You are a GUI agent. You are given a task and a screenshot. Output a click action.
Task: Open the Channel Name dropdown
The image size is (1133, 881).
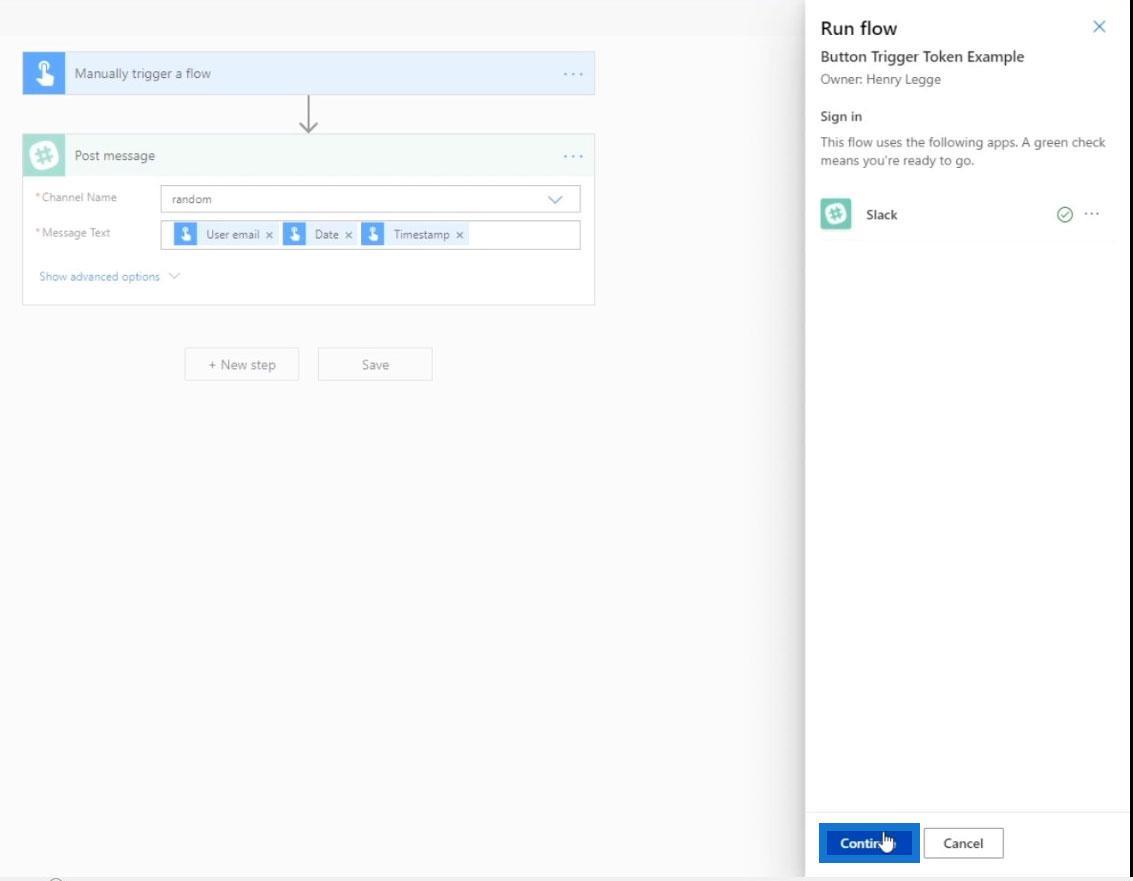555,199
